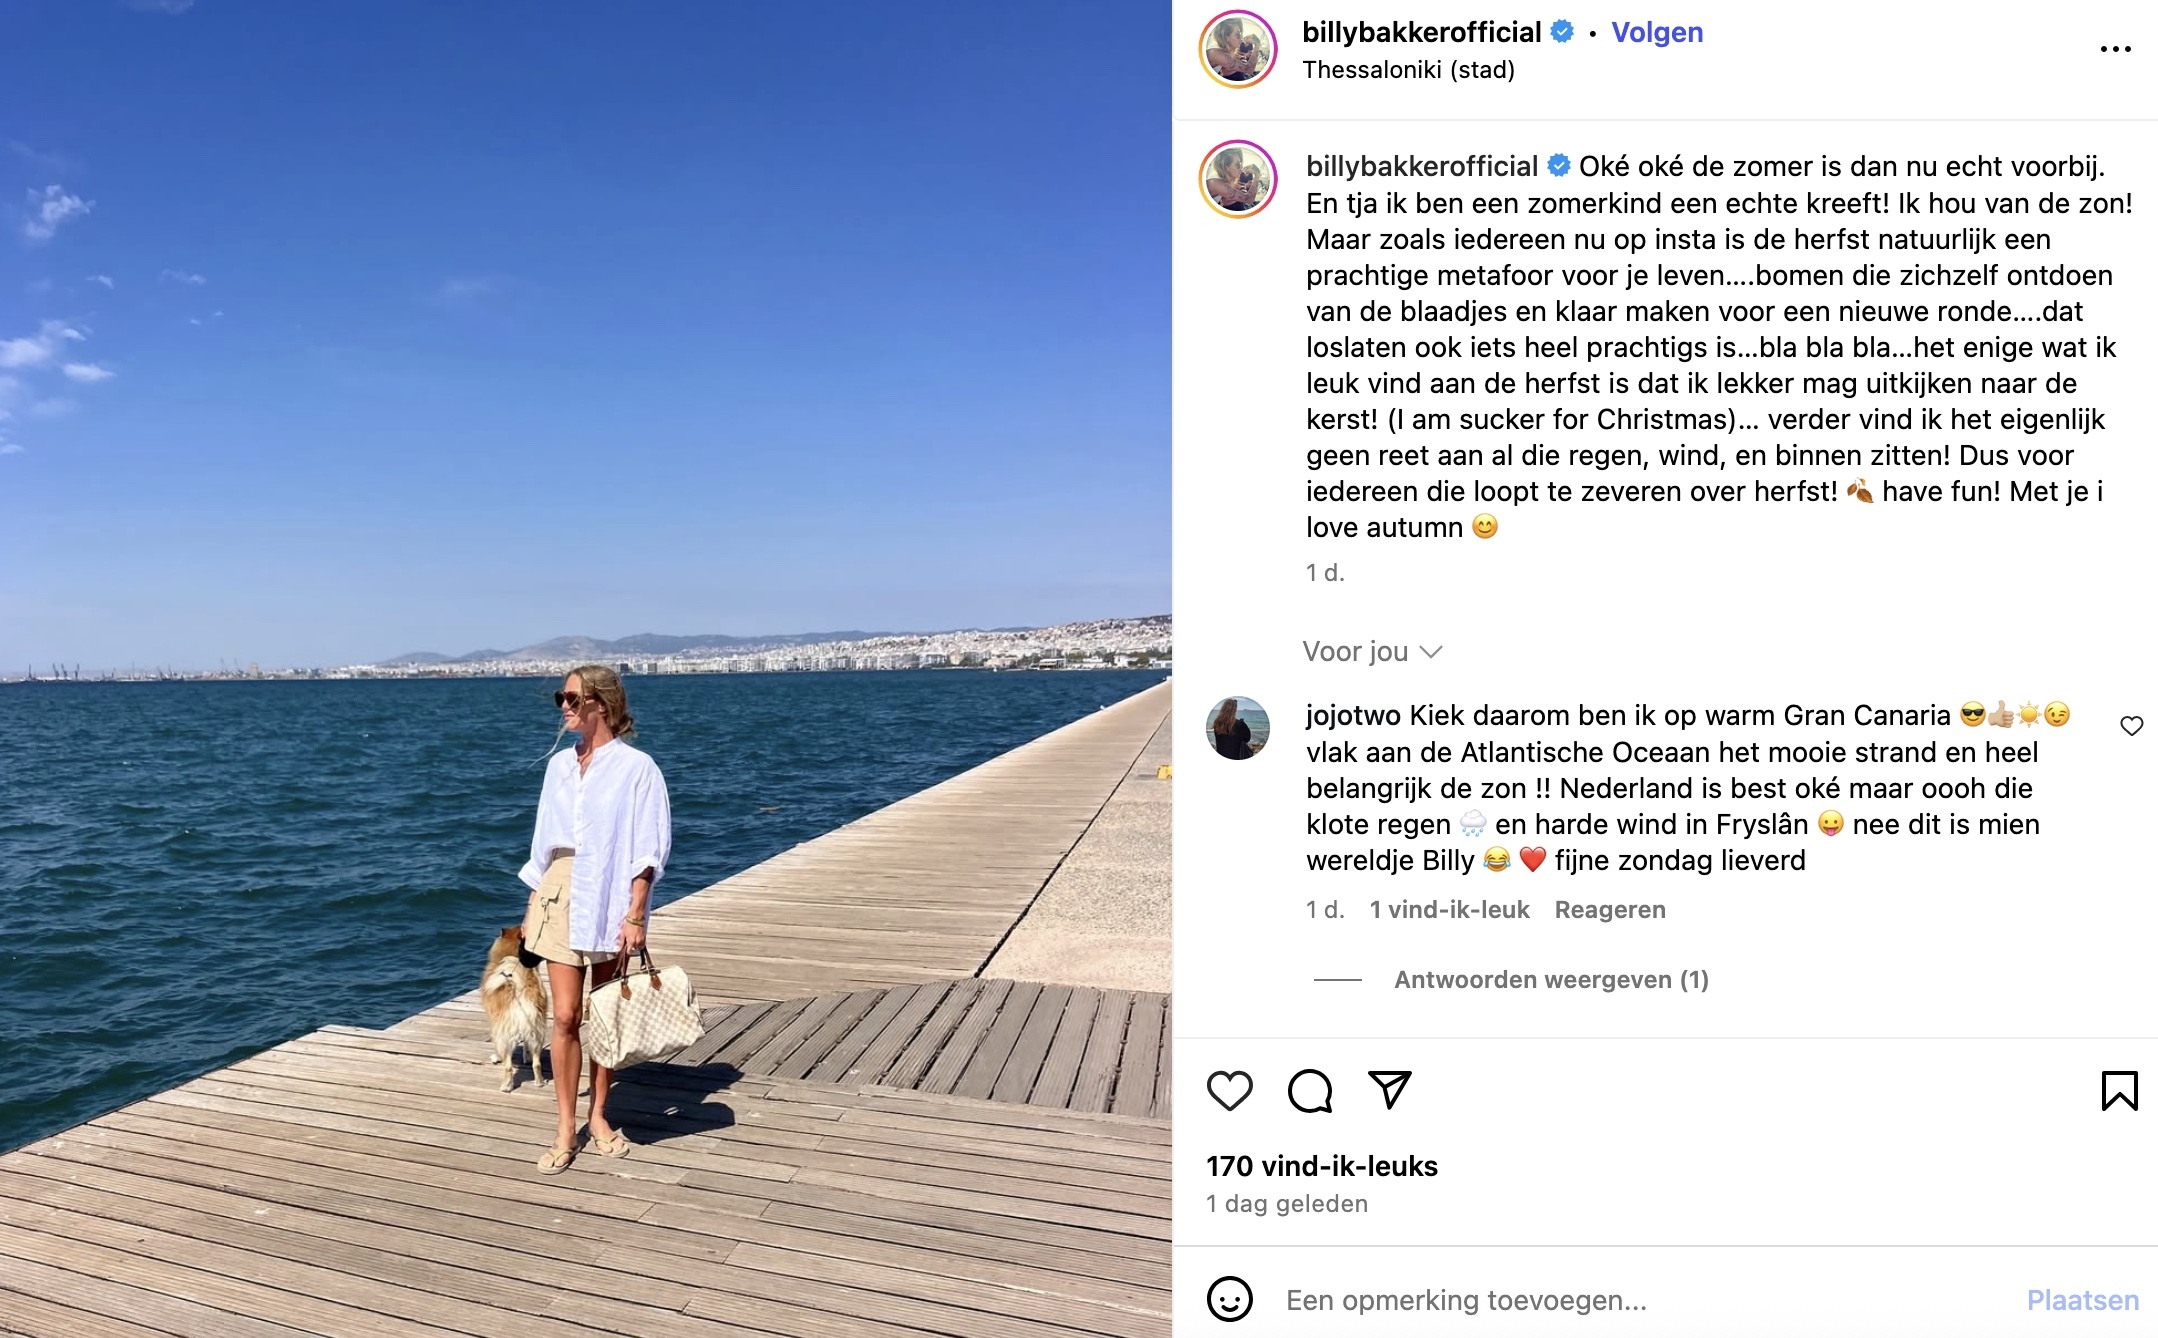Screen dimensions: 2158x1338
Task: View the 170 vind-ik-leuks list
Action: click(1322, 1166)
